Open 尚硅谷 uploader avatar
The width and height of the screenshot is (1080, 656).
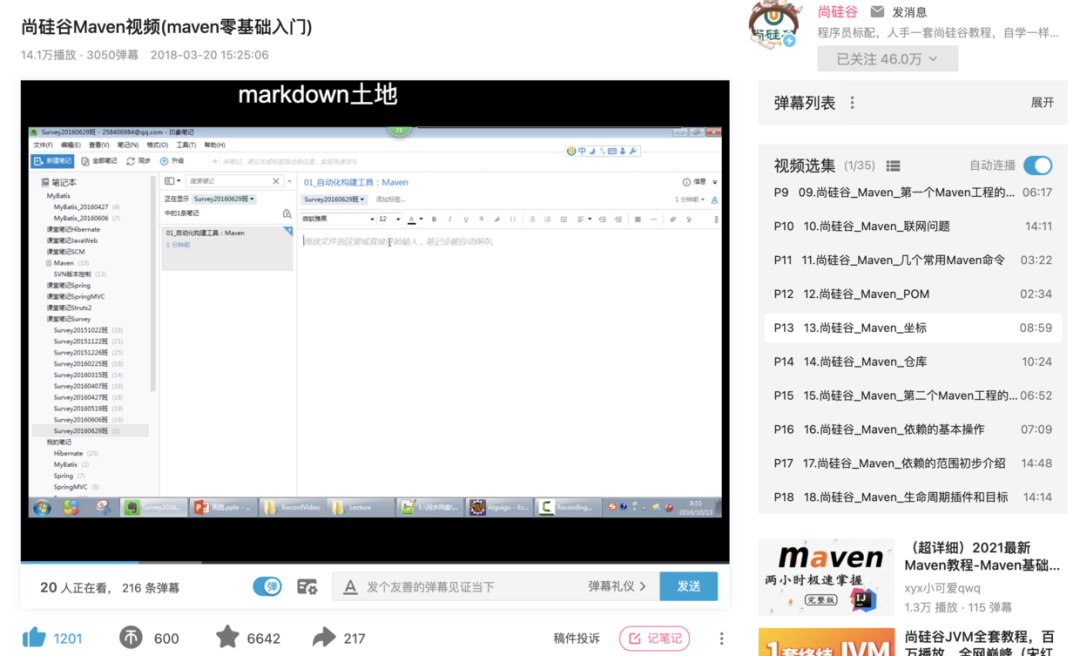tap(774, 25)
